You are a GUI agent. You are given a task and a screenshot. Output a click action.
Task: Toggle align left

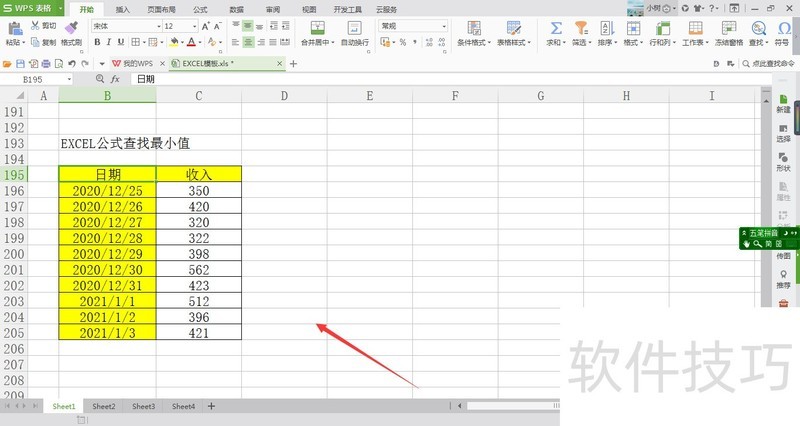coord(235,42)
